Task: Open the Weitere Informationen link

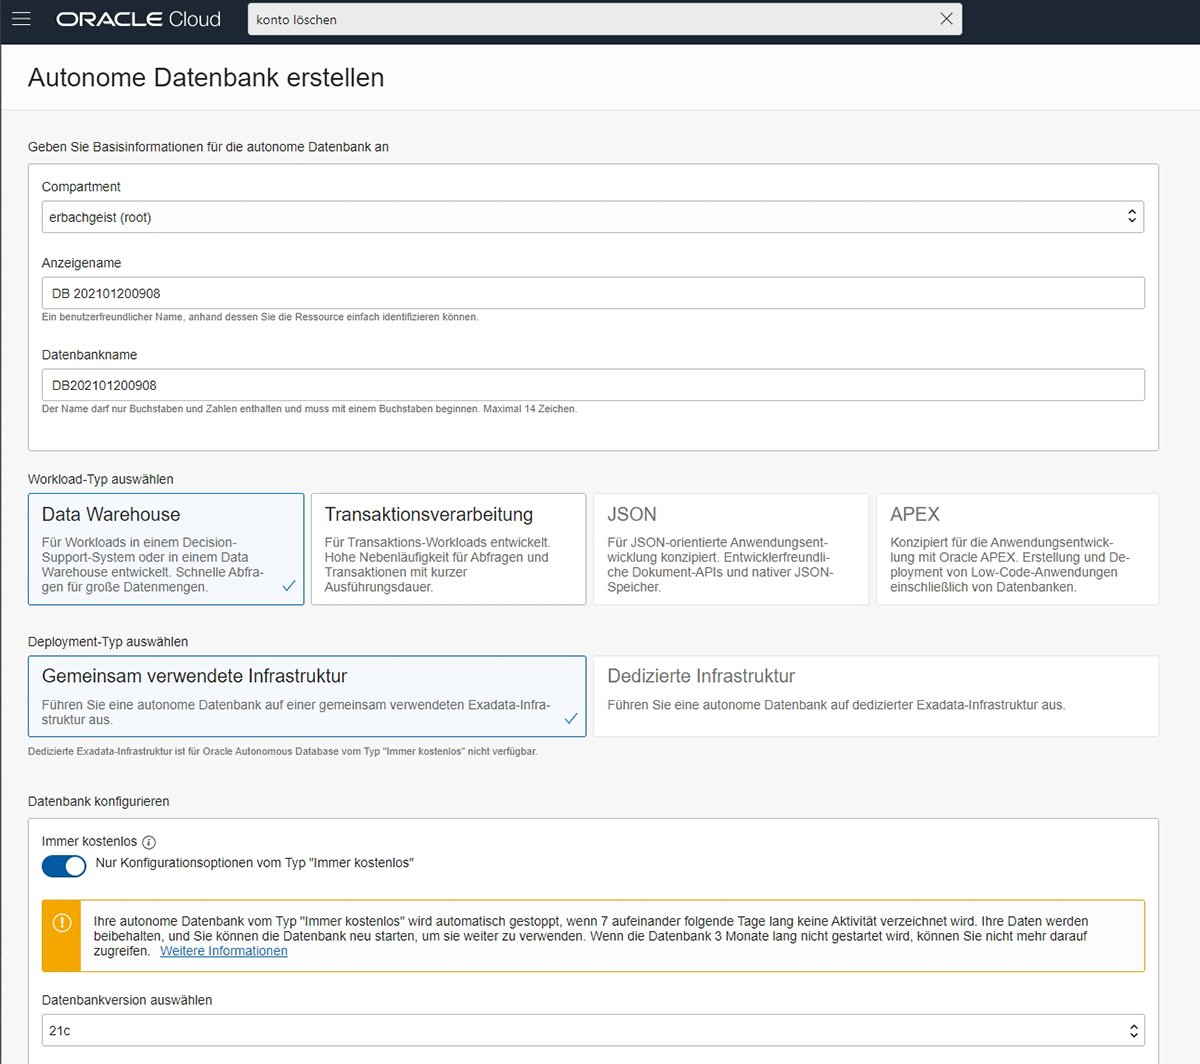Action: coord(223,951)
